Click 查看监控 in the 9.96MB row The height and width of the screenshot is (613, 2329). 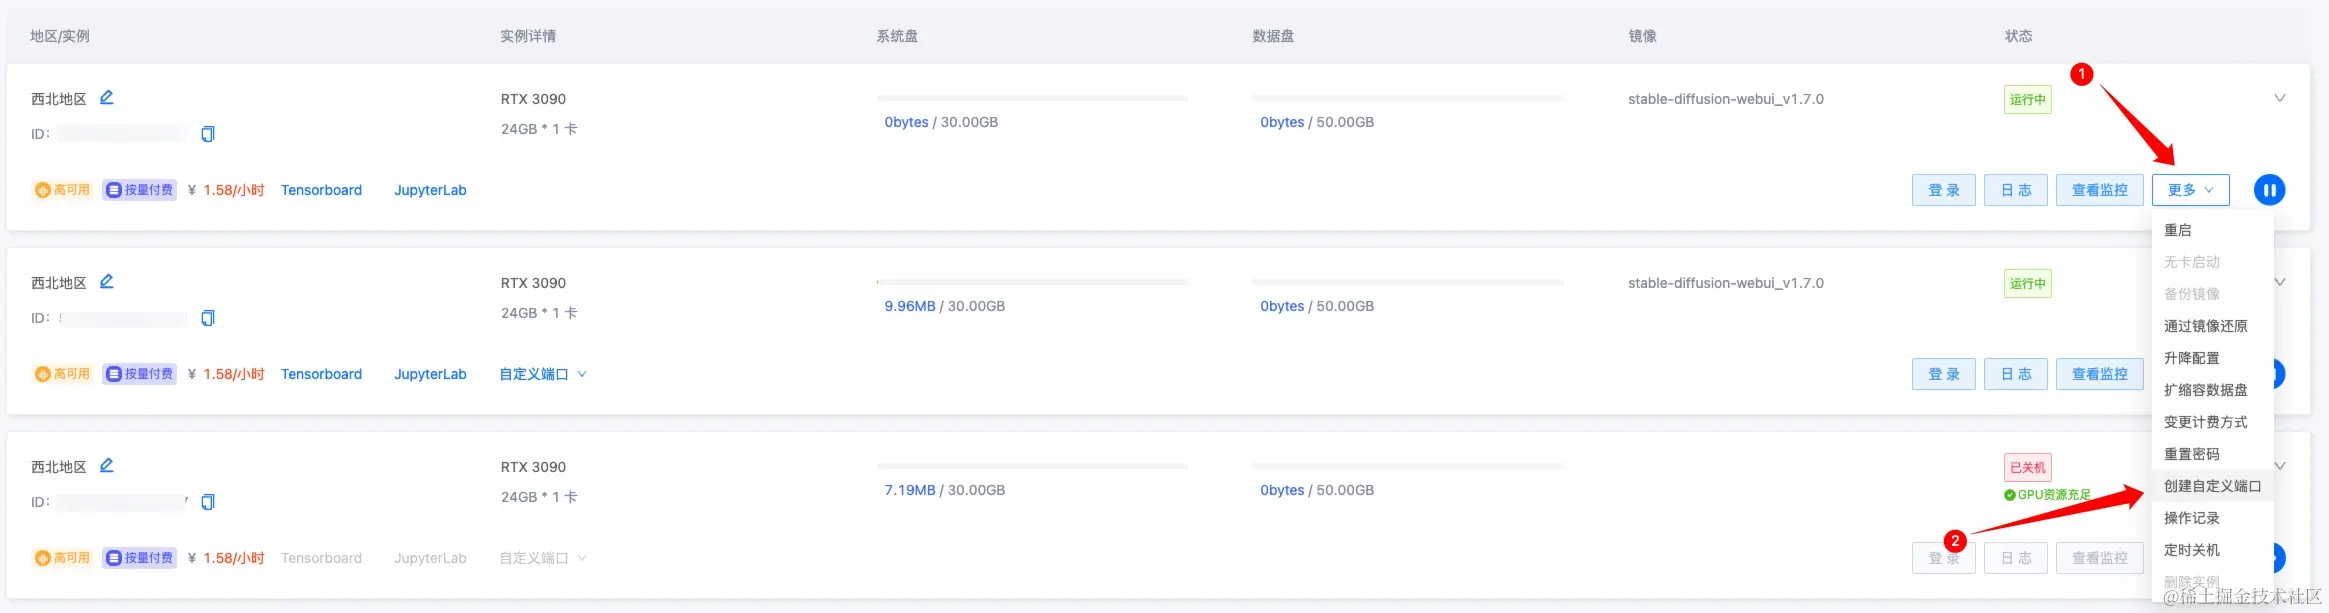point(2099,374)
